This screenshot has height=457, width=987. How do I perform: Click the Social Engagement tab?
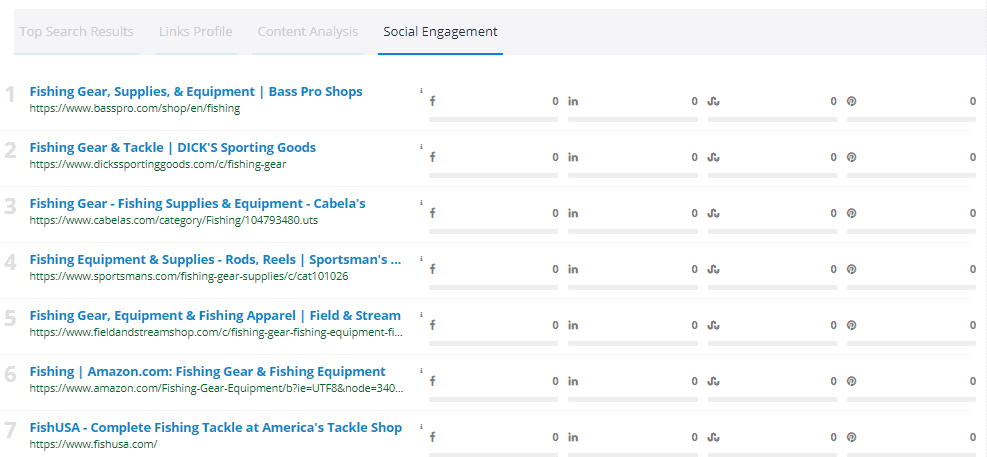[440, 31]
